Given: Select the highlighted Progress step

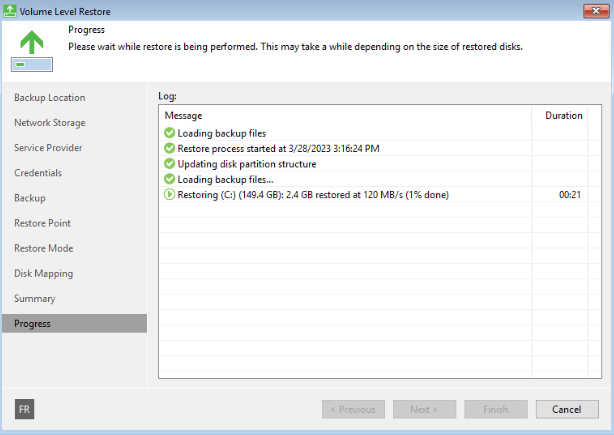Looking at the screenshot, I should point(74,323).
